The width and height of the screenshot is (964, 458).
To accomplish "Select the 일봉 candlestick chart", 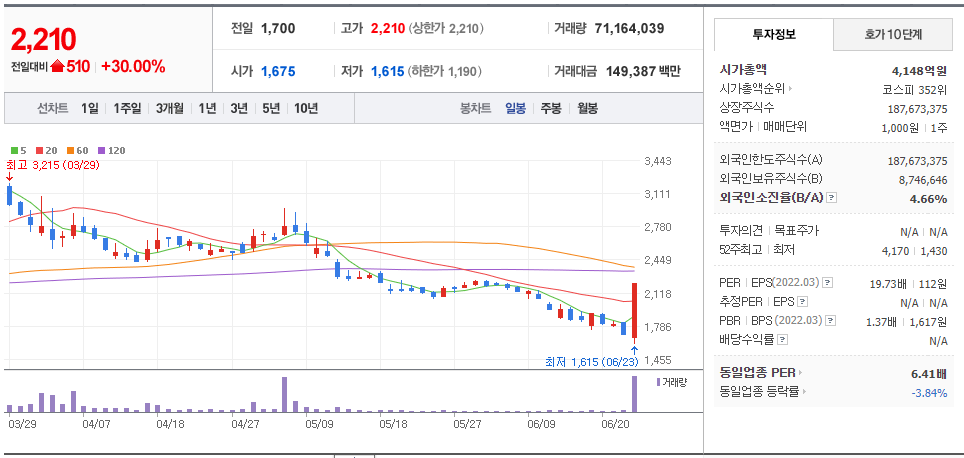I will (515, 109).
